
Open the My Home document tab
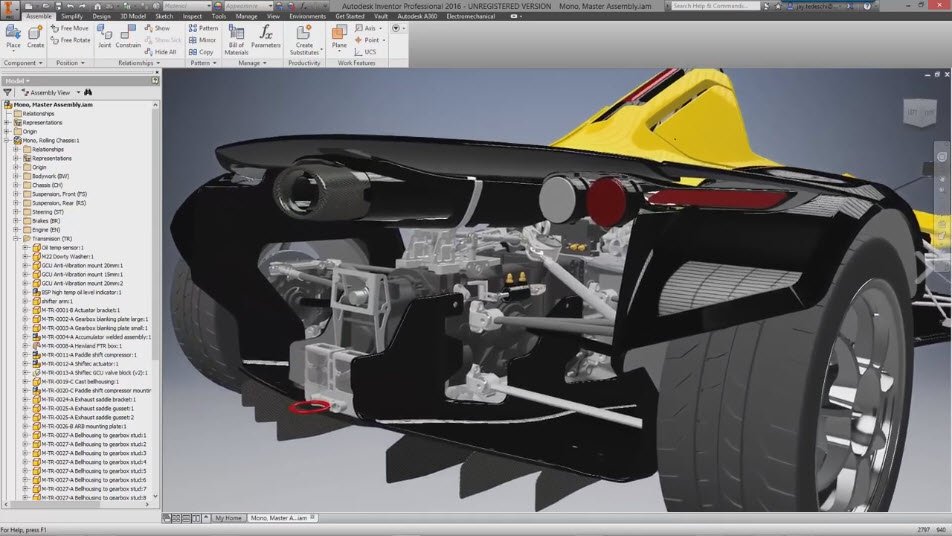228,518
